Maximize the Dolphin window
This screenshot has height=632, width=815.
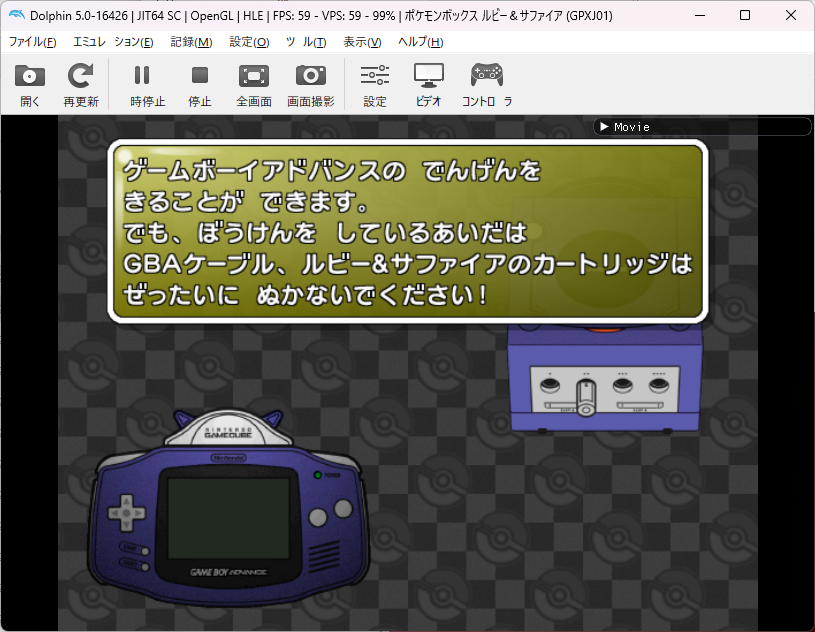click(745, 16)
